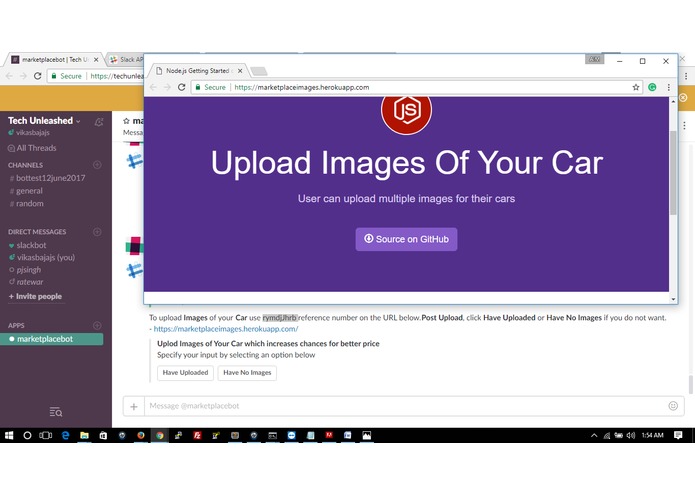Open the volume control in system tray
The height and width of the screenshot is (494, 695).
click(631, 436)
